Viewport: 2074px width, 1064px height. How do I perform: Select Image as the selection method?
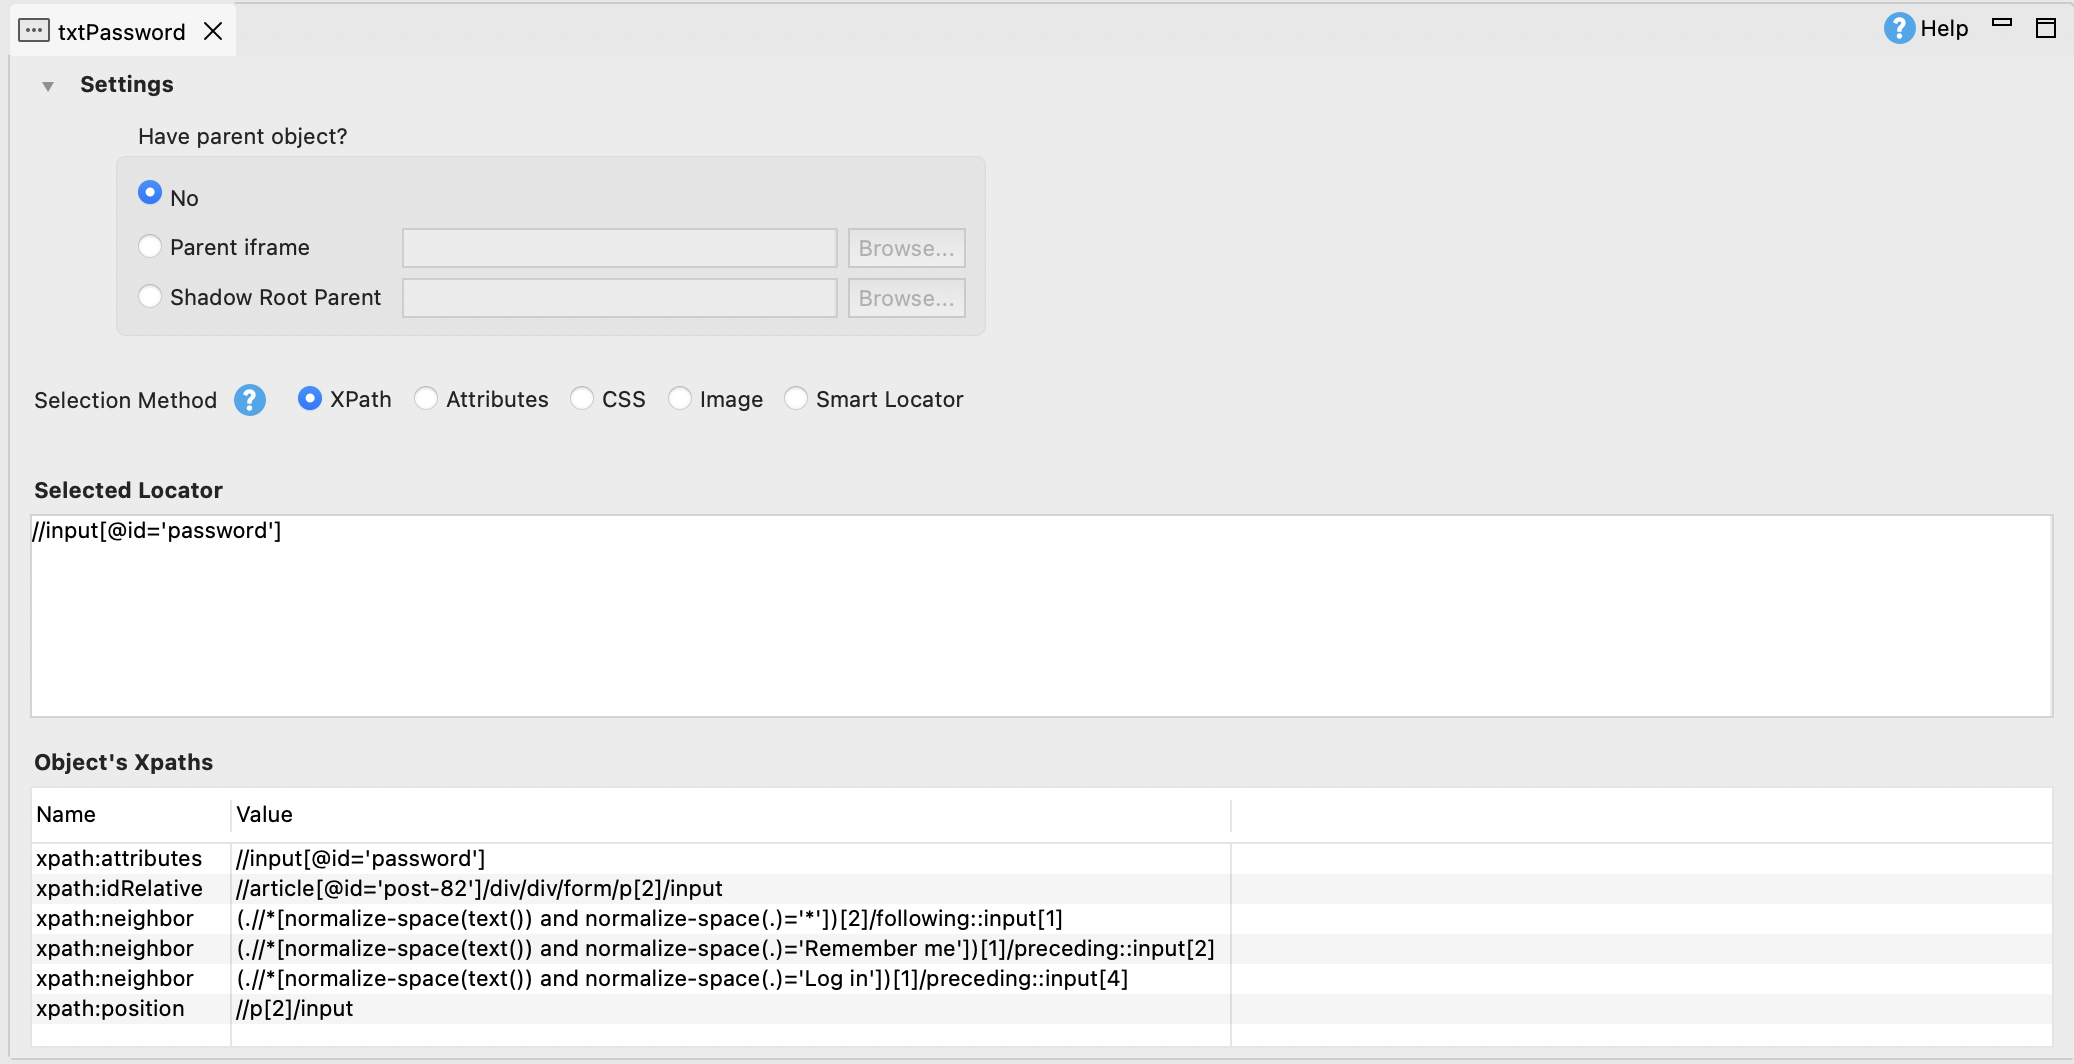(681, 399)
